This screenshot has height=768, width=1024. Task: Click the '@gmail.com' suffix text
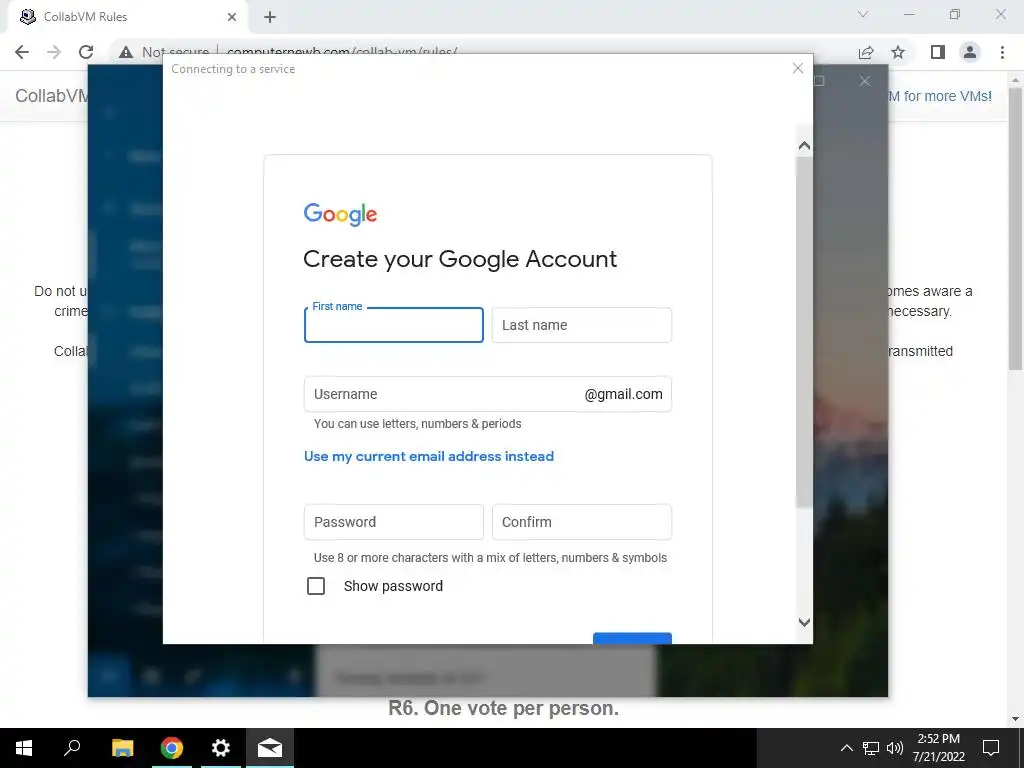pyautogui.click(x=624, y=394)
